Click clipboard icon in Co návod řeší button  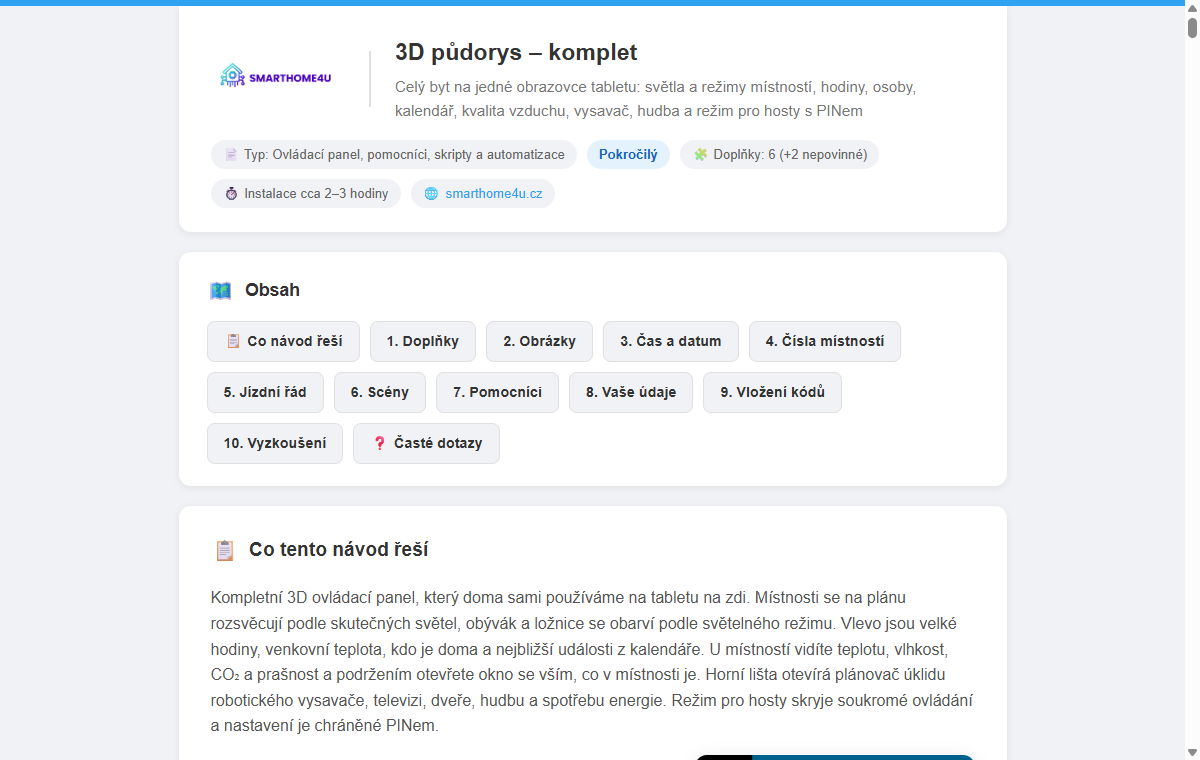point(232,341)
